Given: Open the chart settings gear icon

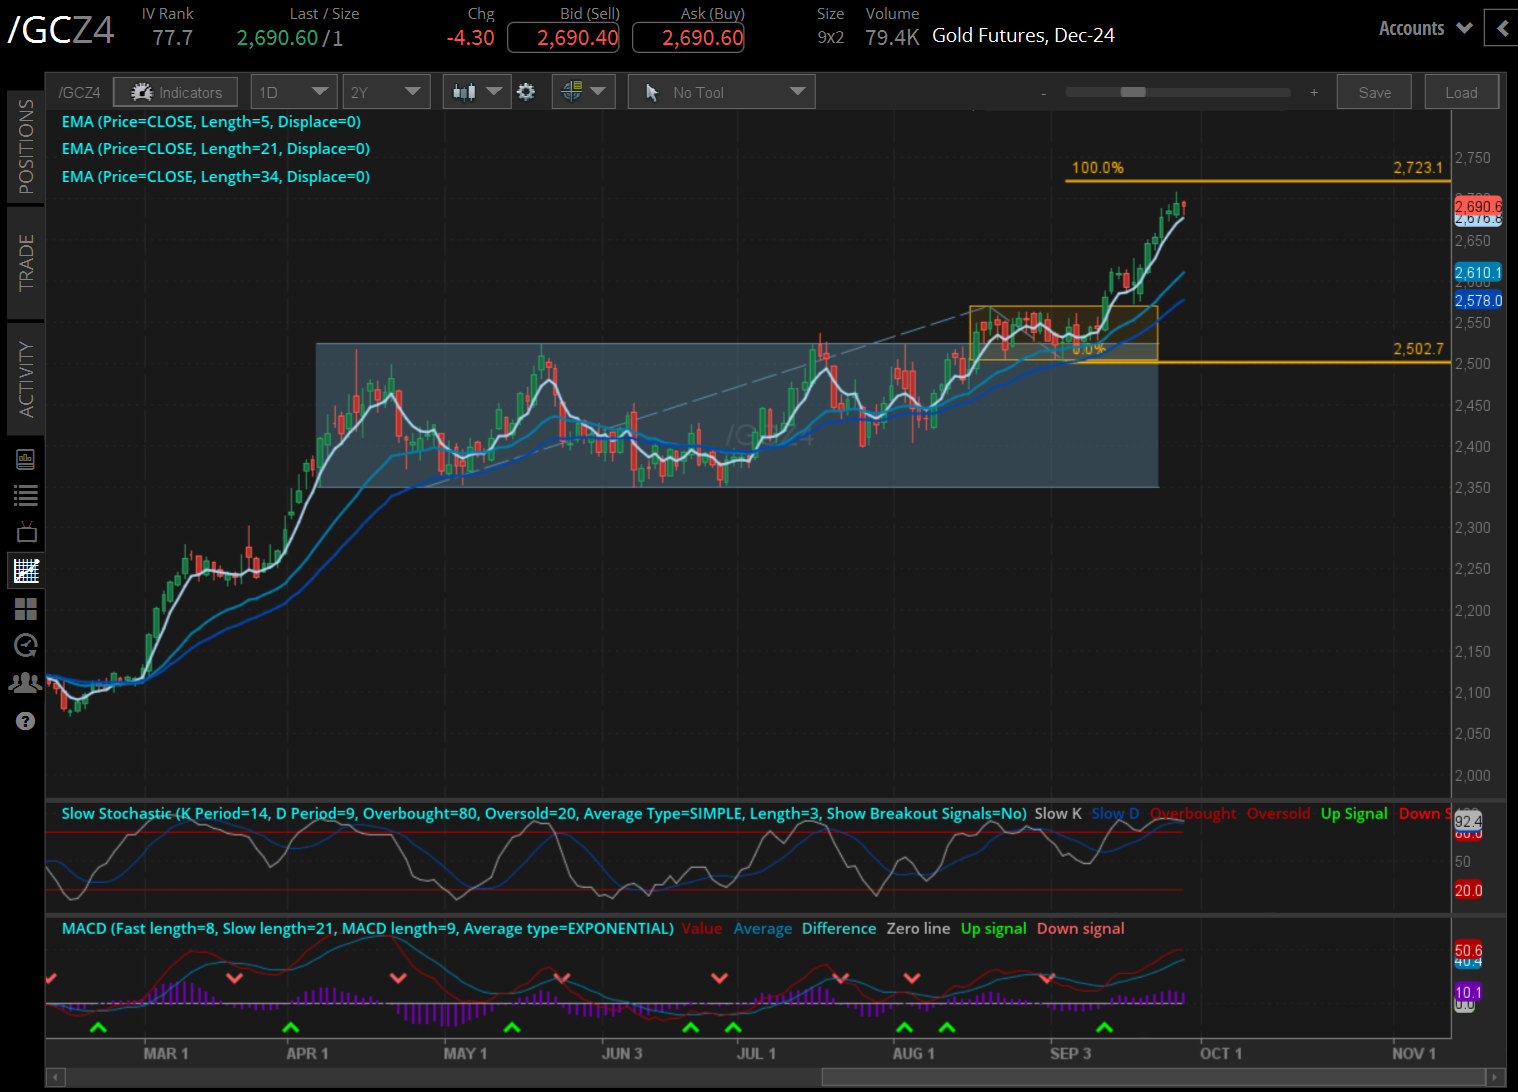Looking at the screenshot, I should tap(527, 91).
